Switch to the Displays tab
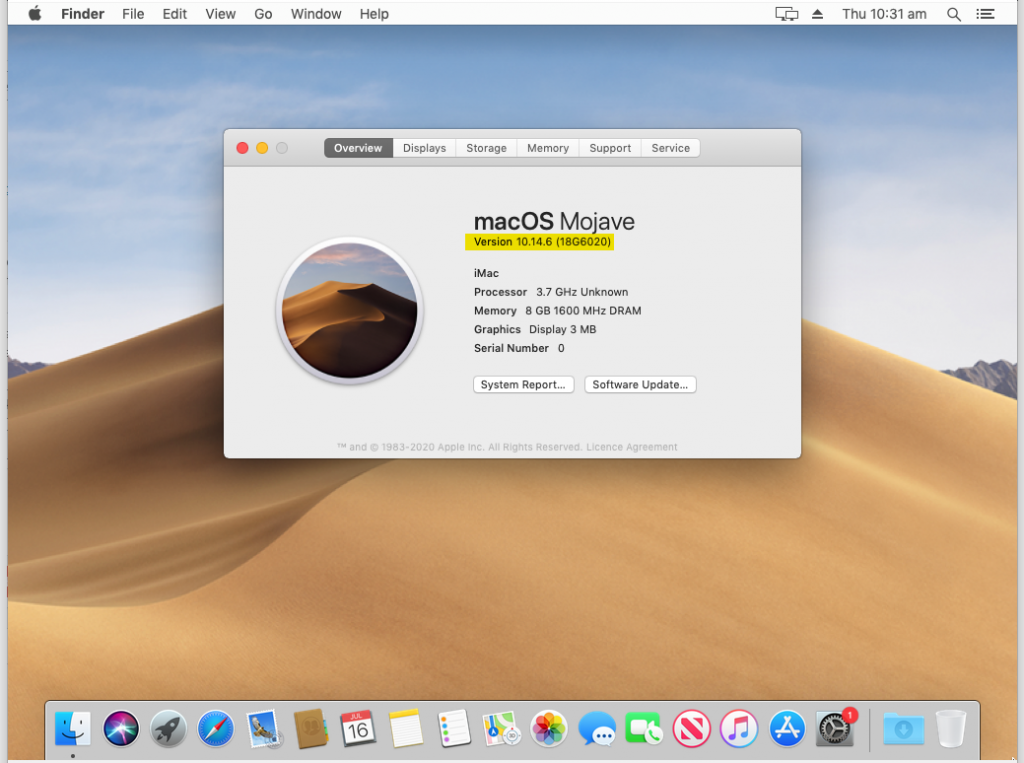Image resolution: width=1024 pixels, height=763 pixels. click(x=424, y=148)
